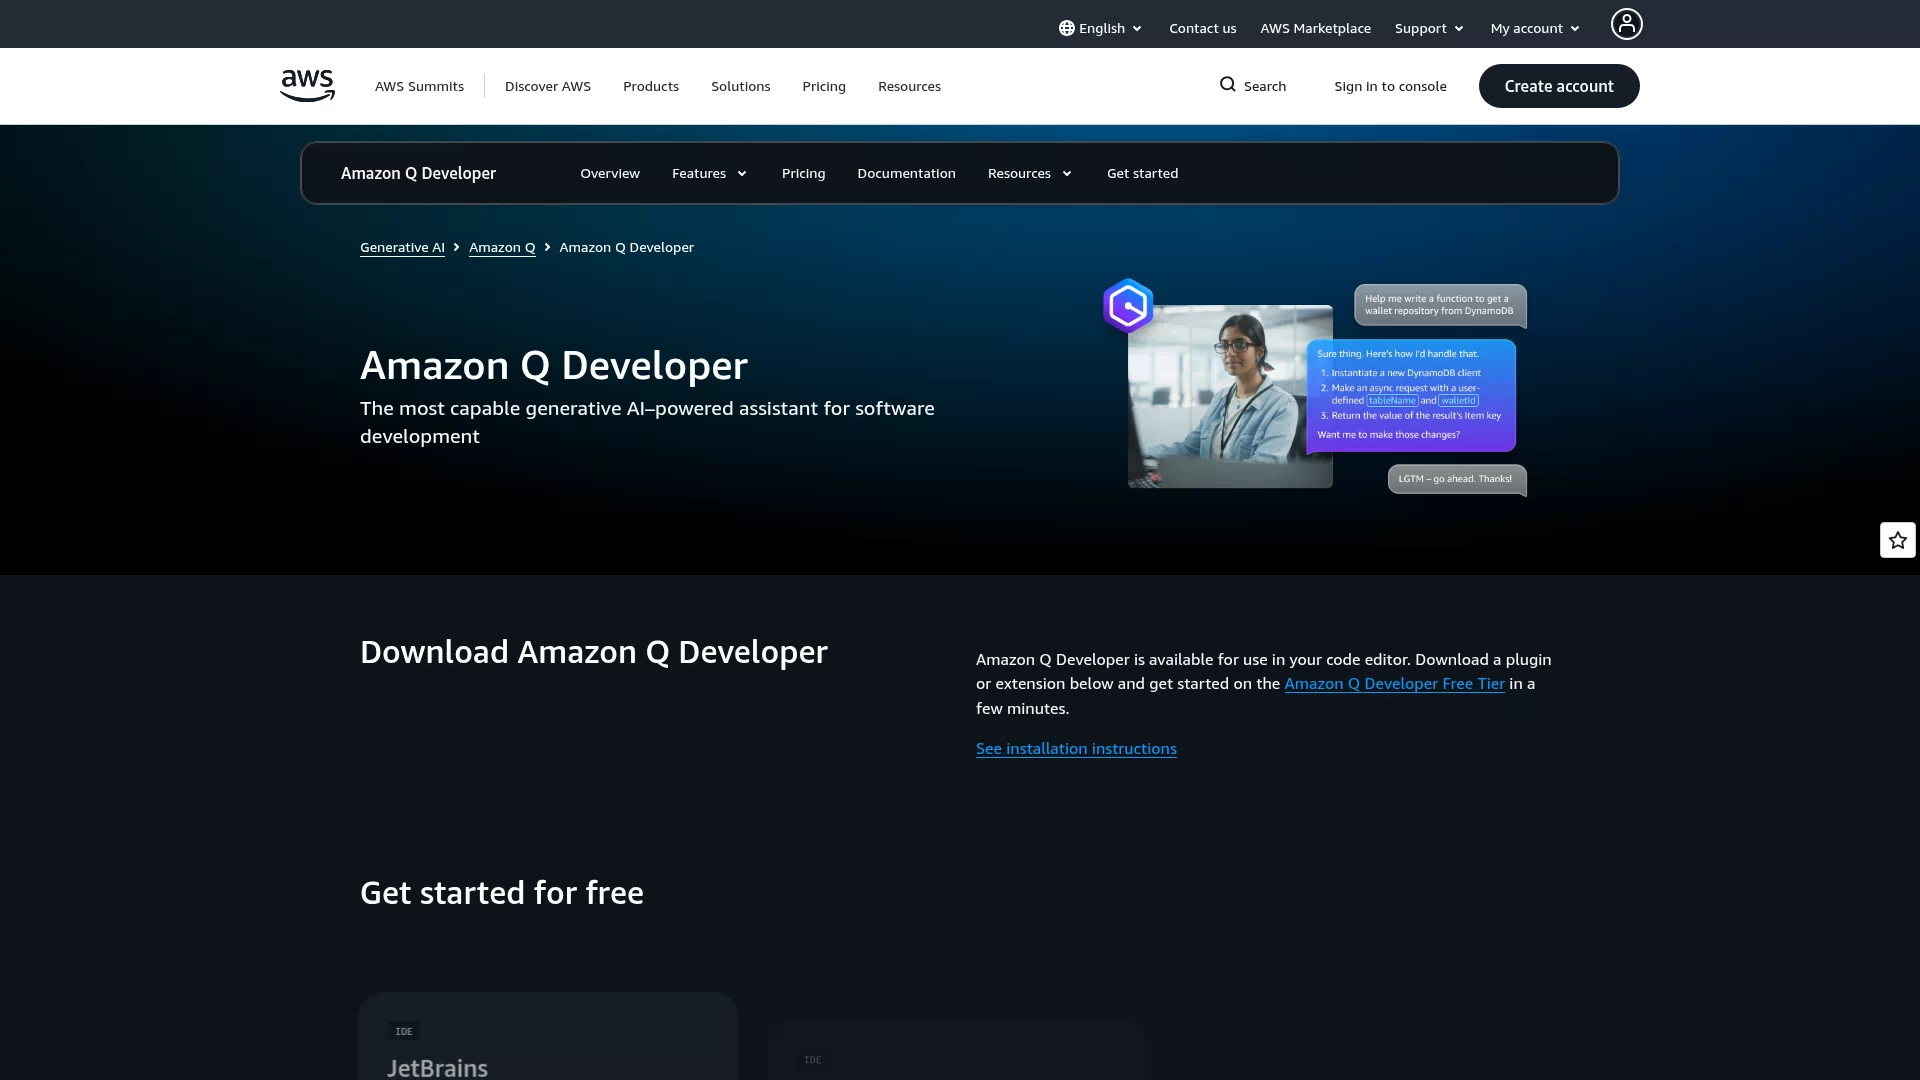Viewport: 1920px width, 1080px height.
Task: Click the 'Help me write a function' chat bubble
Action: tap(1440, 305)
